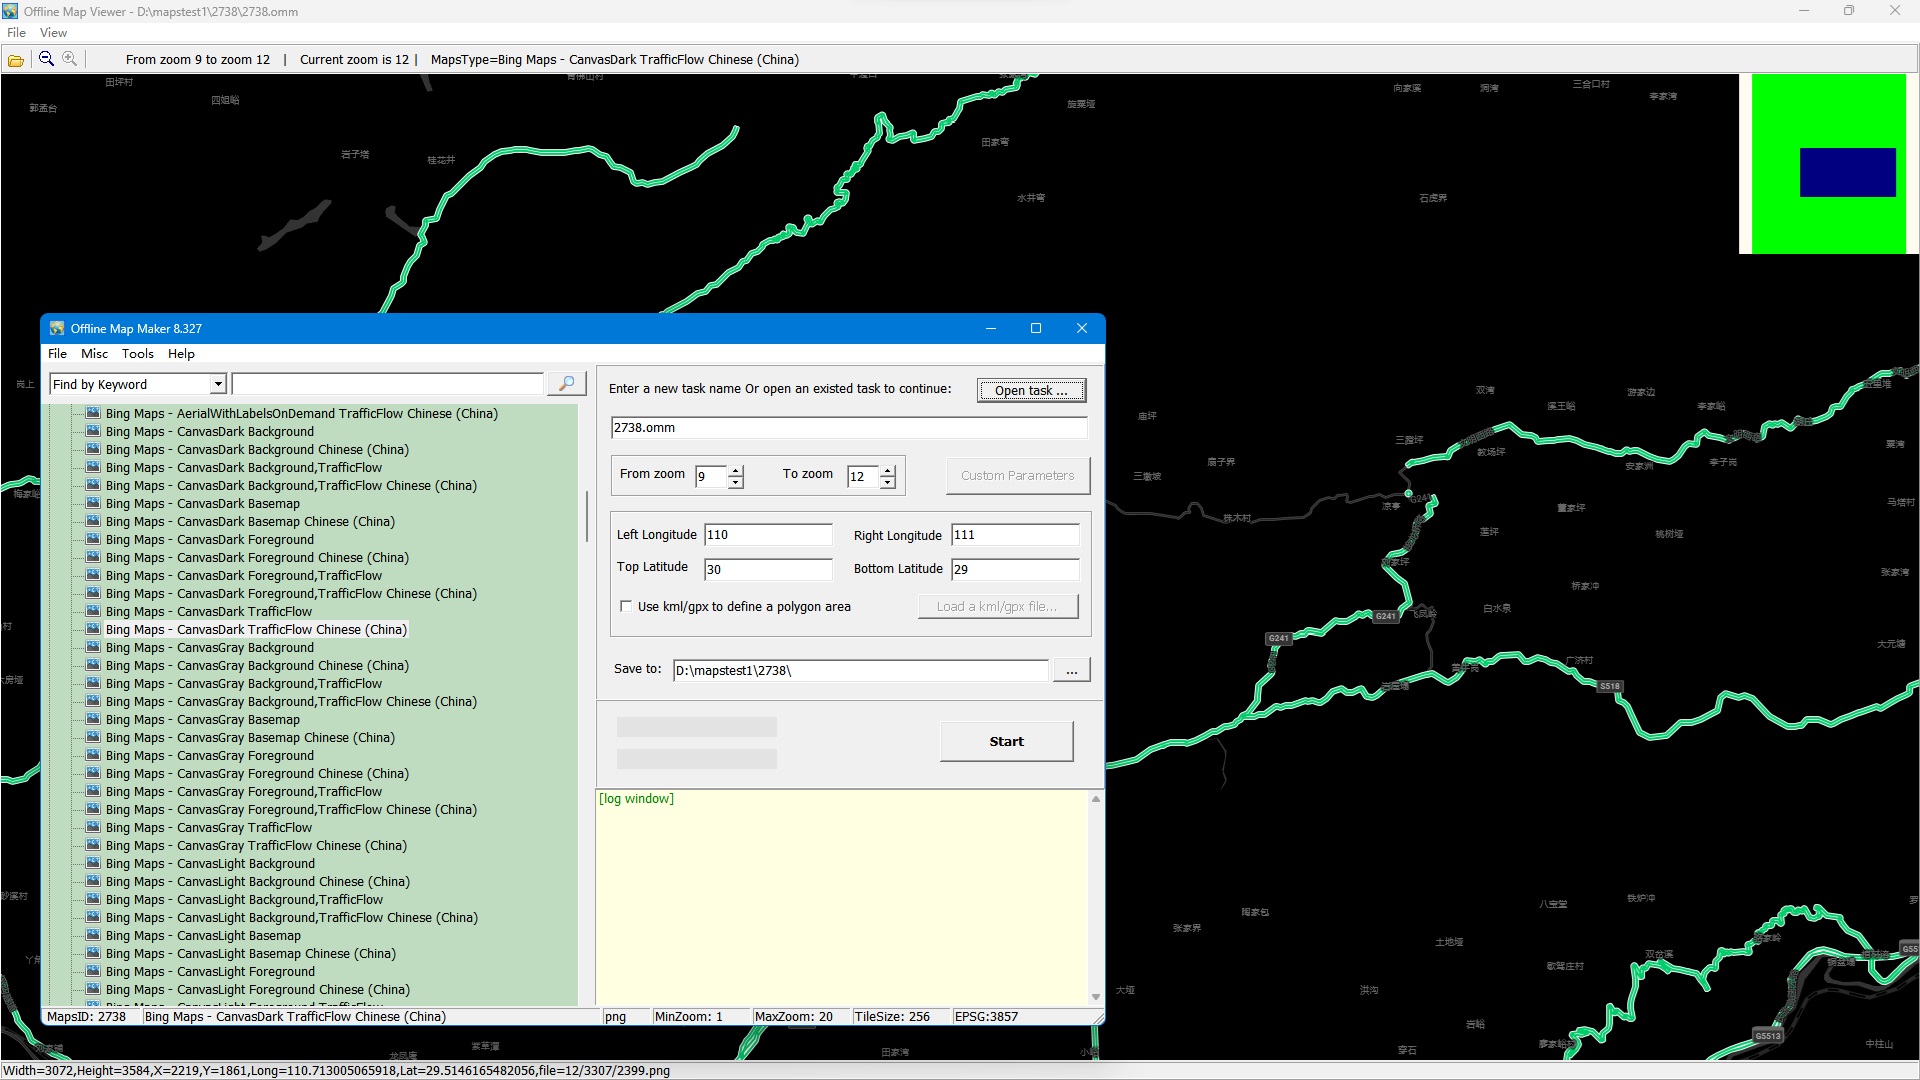Click the Open task button
Screen dimensions: 1920x1080
(1031, 390)
